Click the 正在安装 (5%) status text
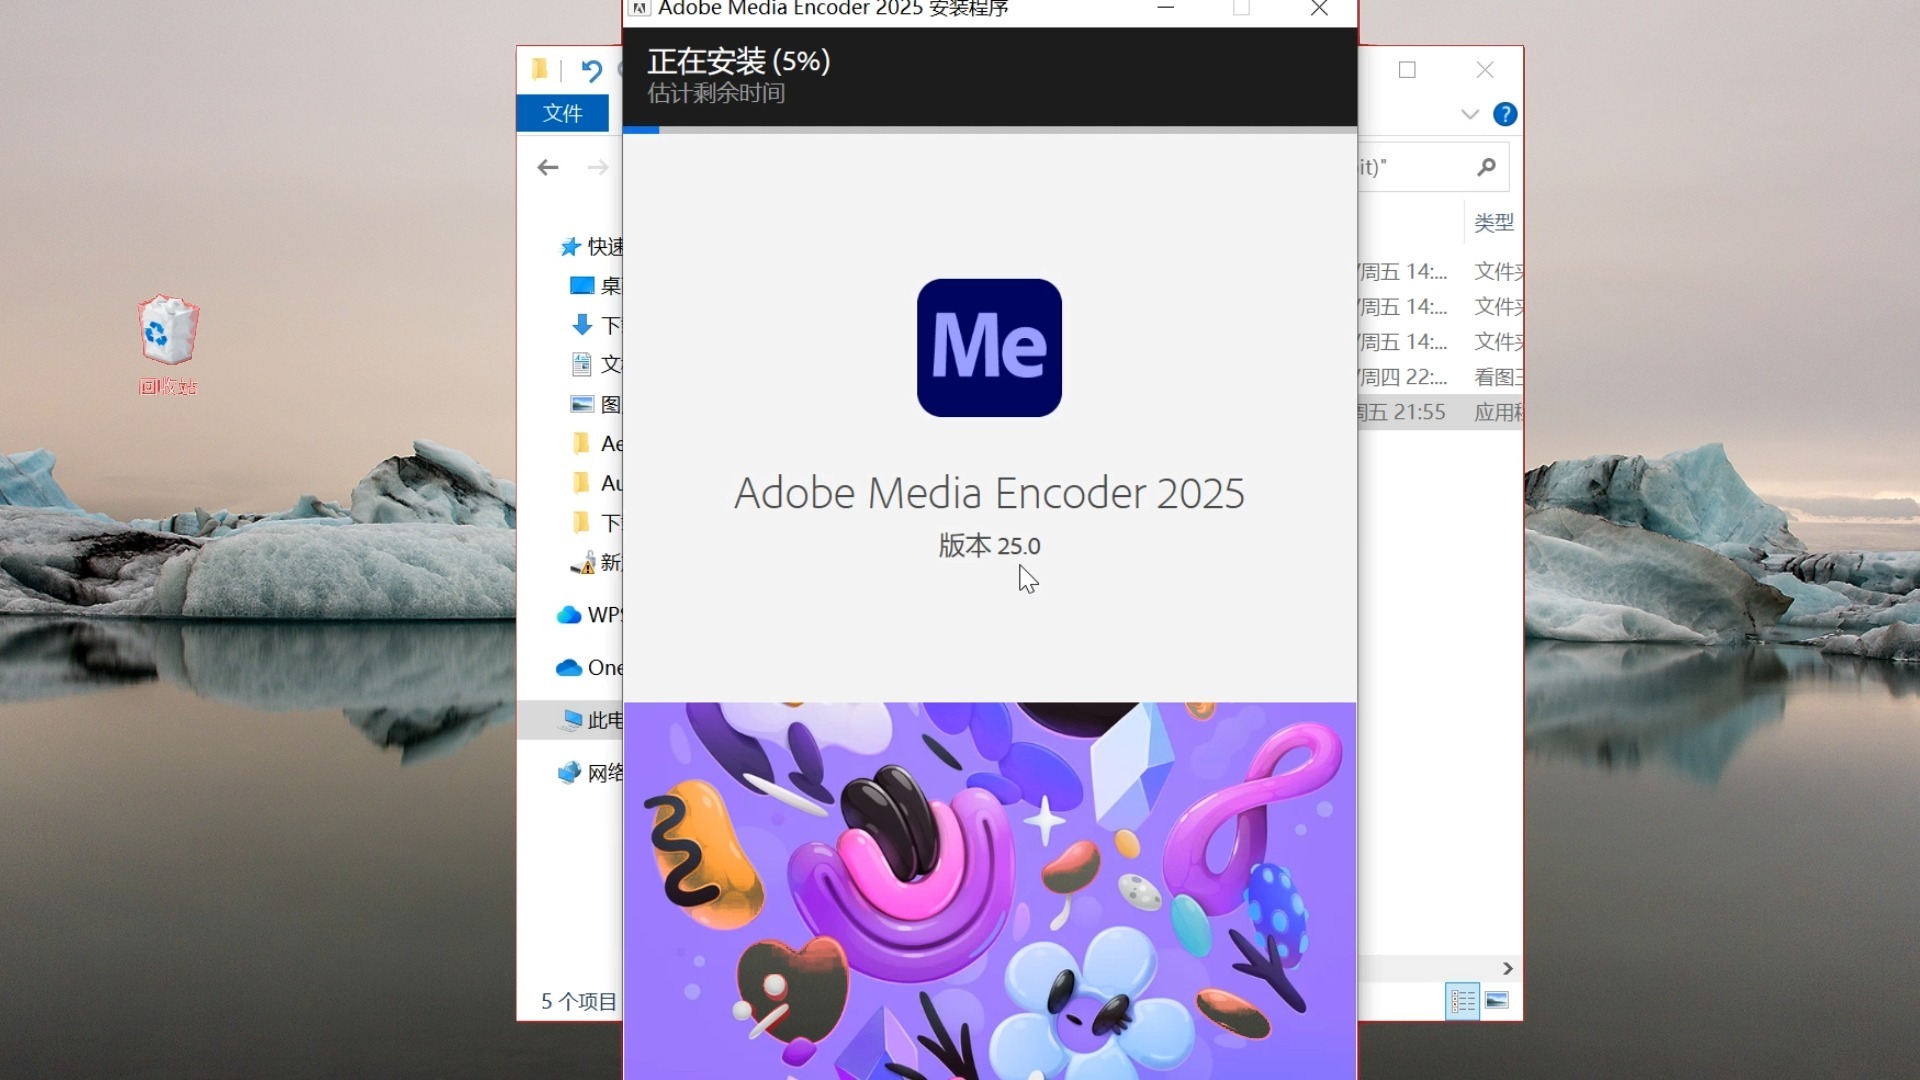Viewport: 1920px width, 1080px height. point(739,61)
